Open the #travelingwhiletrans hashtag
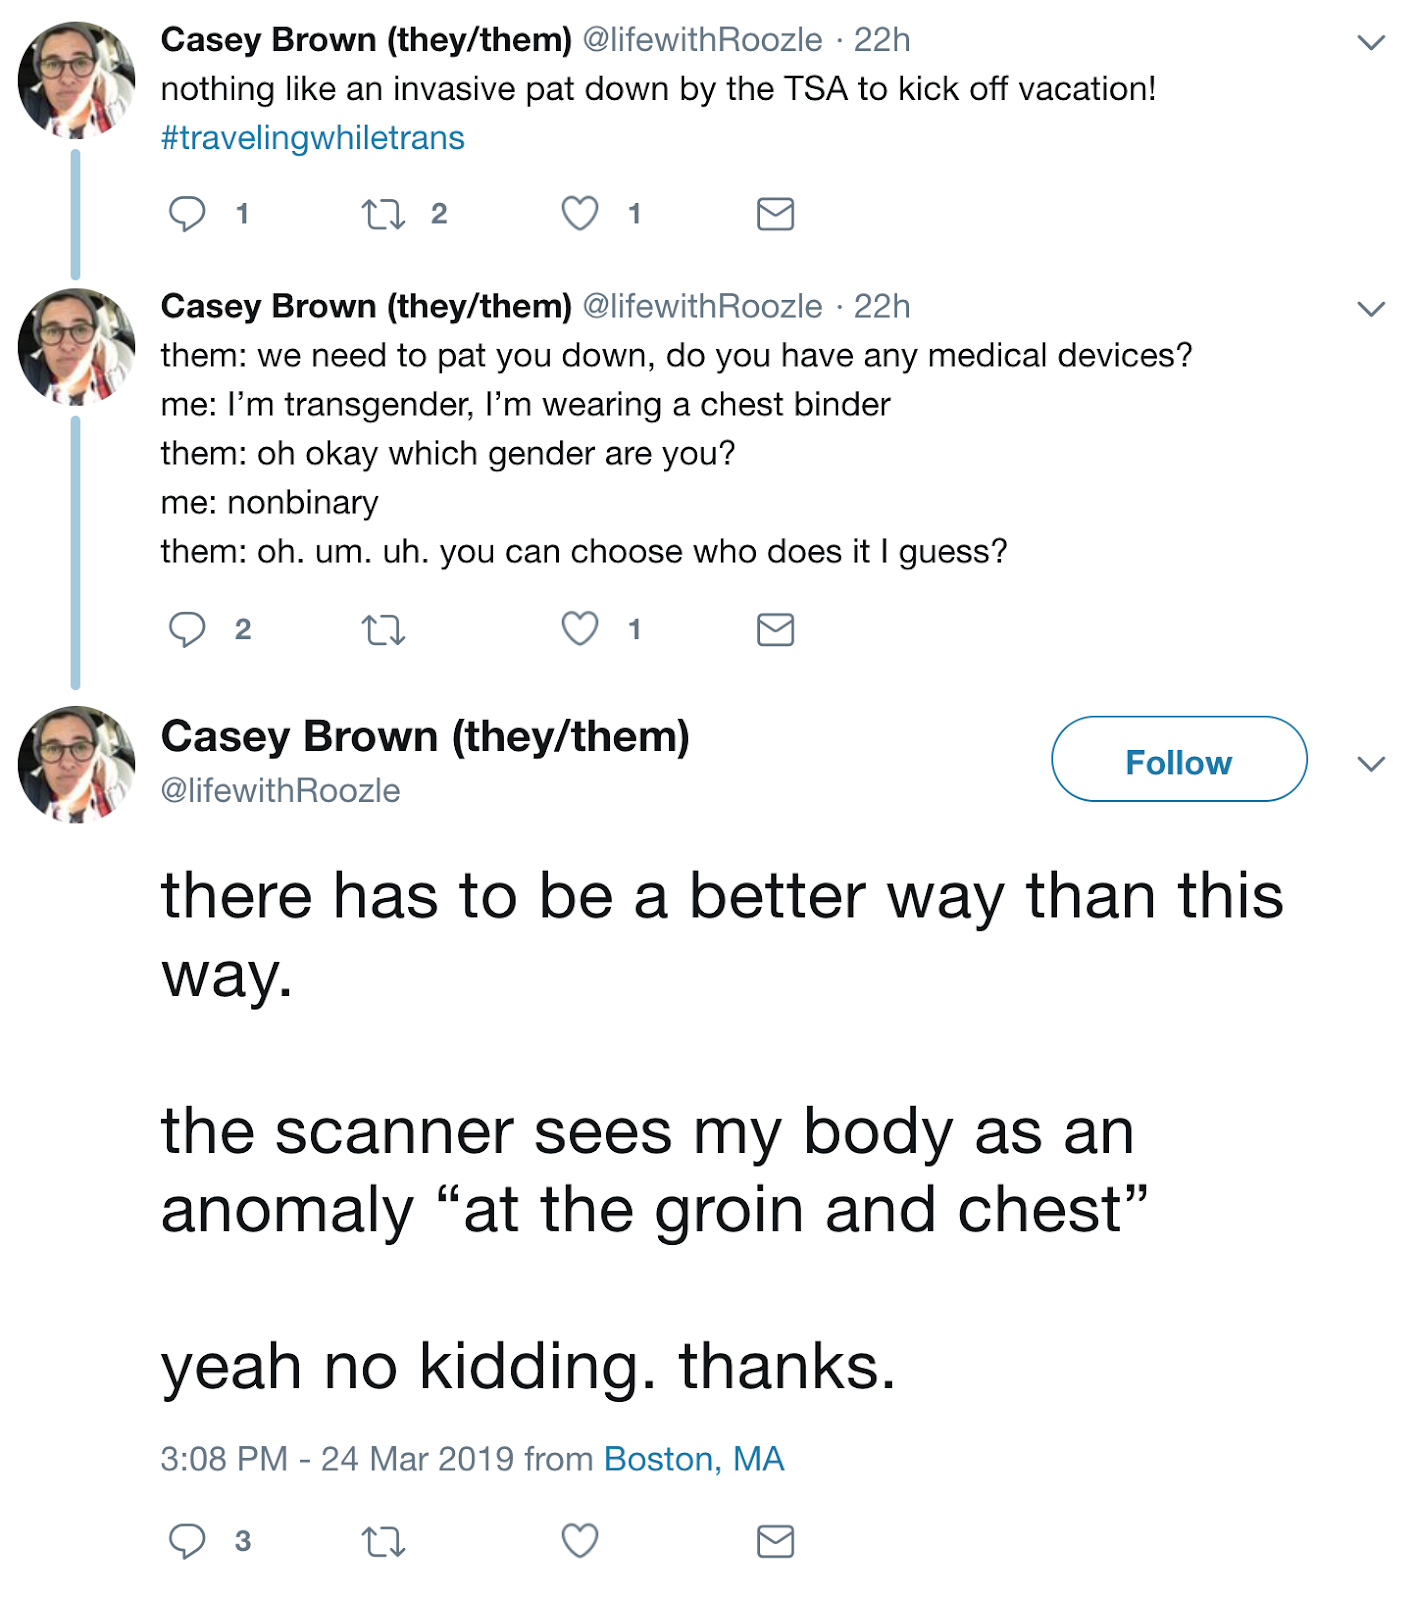Image resolution: width=1418 pixels, height=1600 pixels. [x=312, y=138]
